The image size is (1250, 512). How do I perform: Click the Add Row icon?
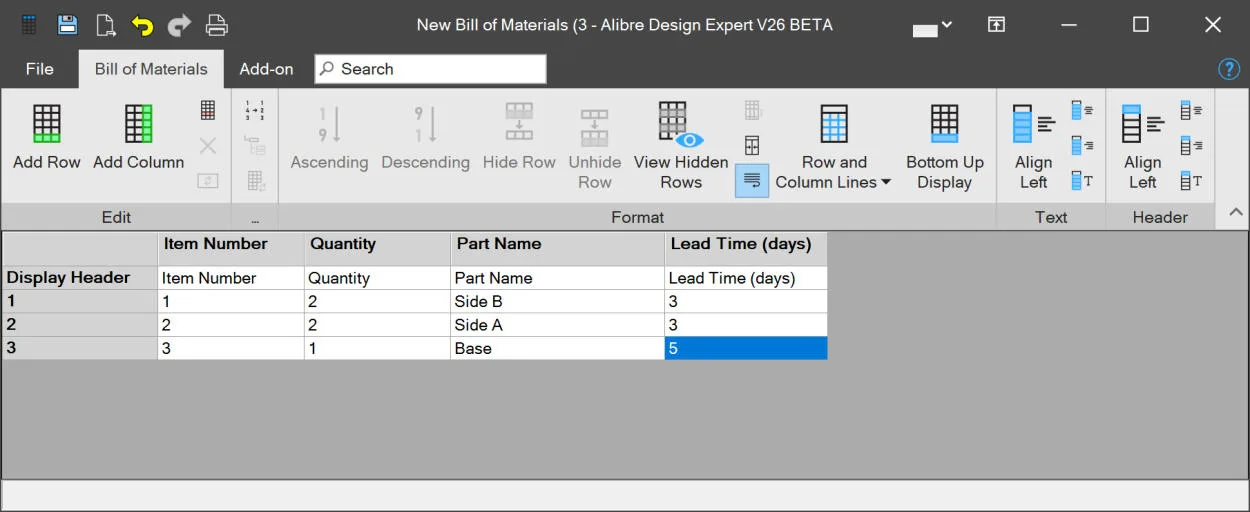coord(47,124)
